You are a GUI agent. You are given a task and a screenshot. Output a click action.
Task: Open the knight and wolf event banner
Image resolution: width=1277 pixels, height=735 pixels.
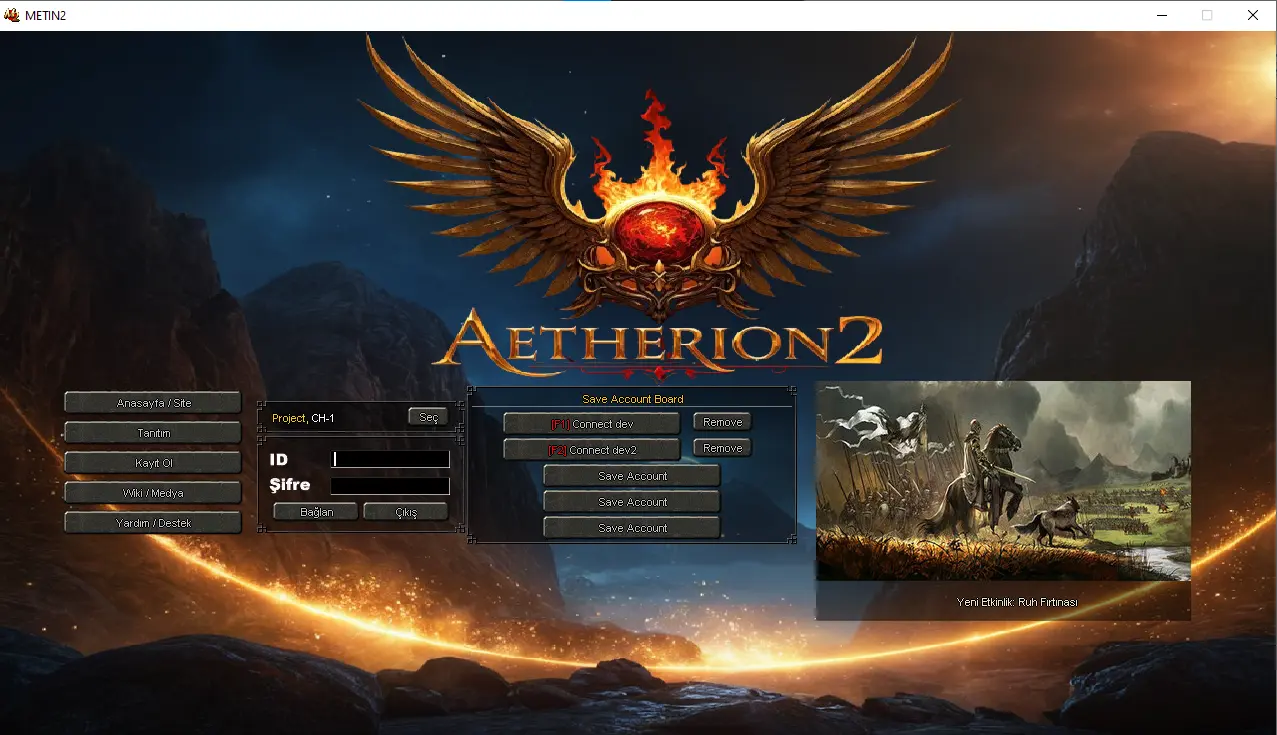1003,480
